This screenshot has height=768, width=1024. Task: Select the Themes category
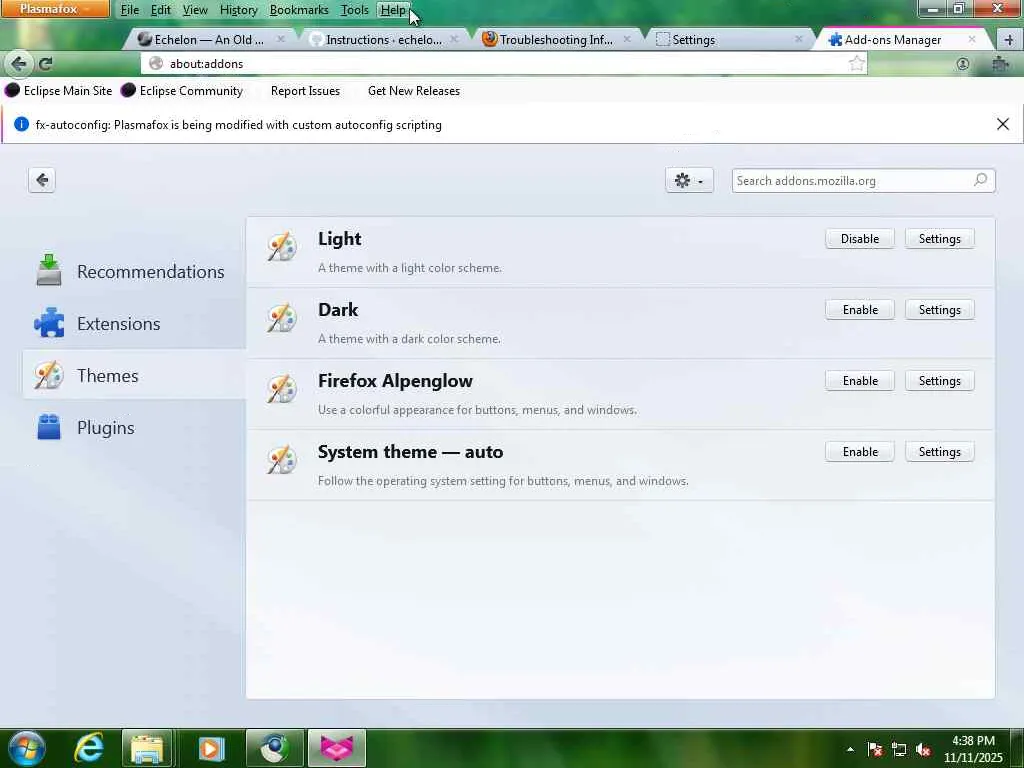134,376
